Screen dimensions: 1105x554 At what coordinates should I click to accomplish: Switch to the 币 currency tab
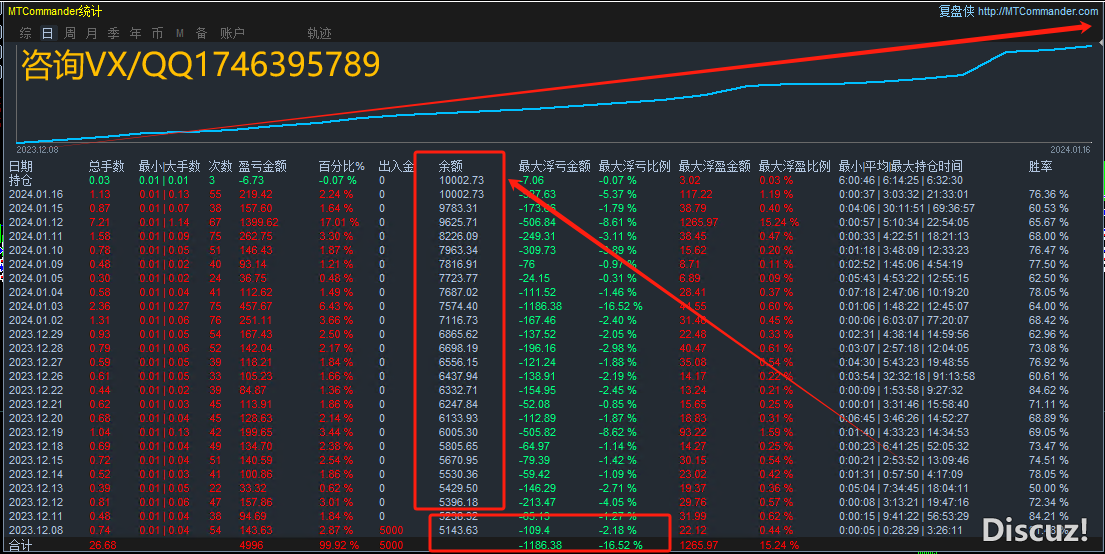click(x=157, y=33)
